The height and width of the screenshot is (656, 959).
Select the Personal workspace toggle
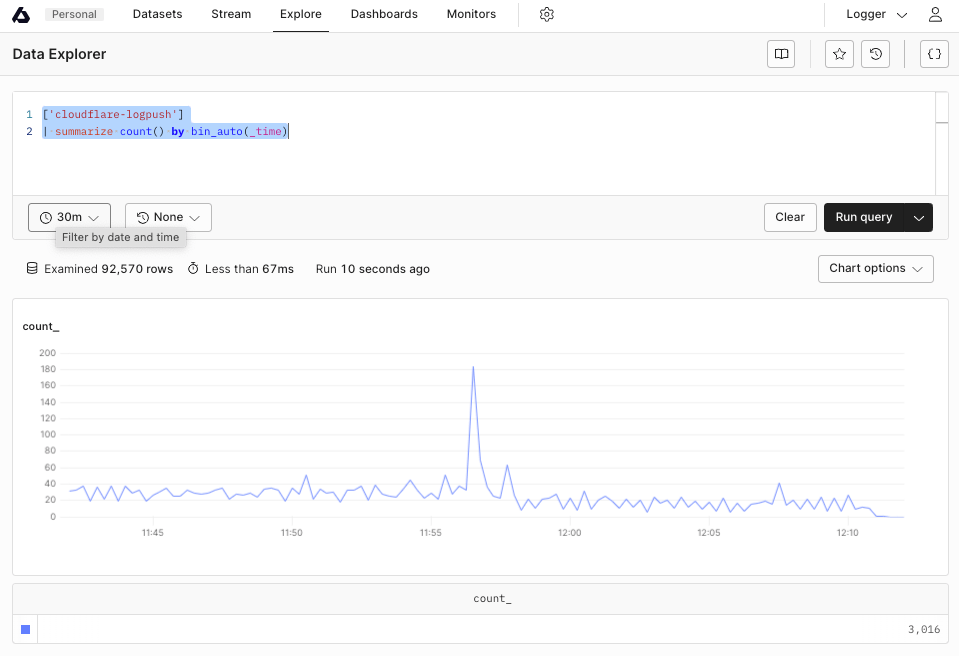click(x=74, y=14)
